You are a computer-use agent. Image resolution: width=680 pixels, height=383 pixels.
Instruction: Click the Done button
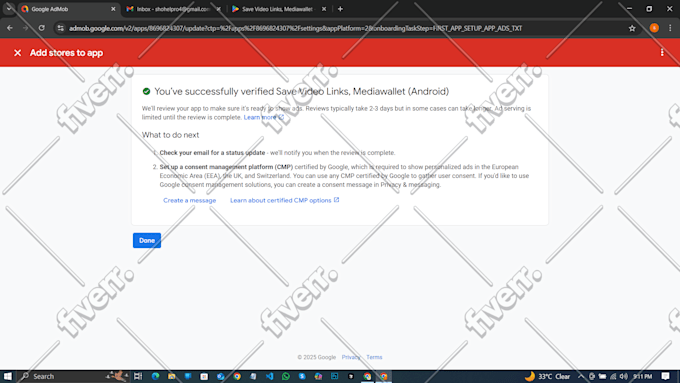[147, 240]
